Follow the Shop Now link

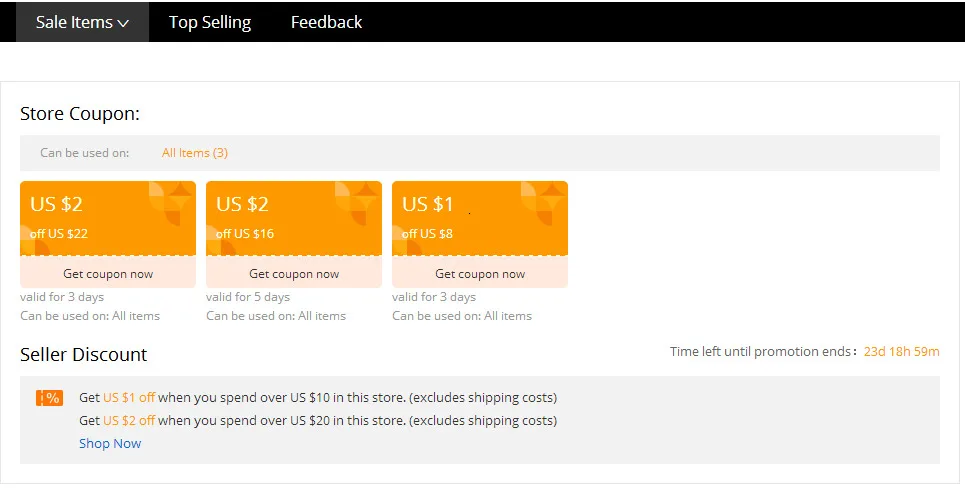tap(110, 443)
